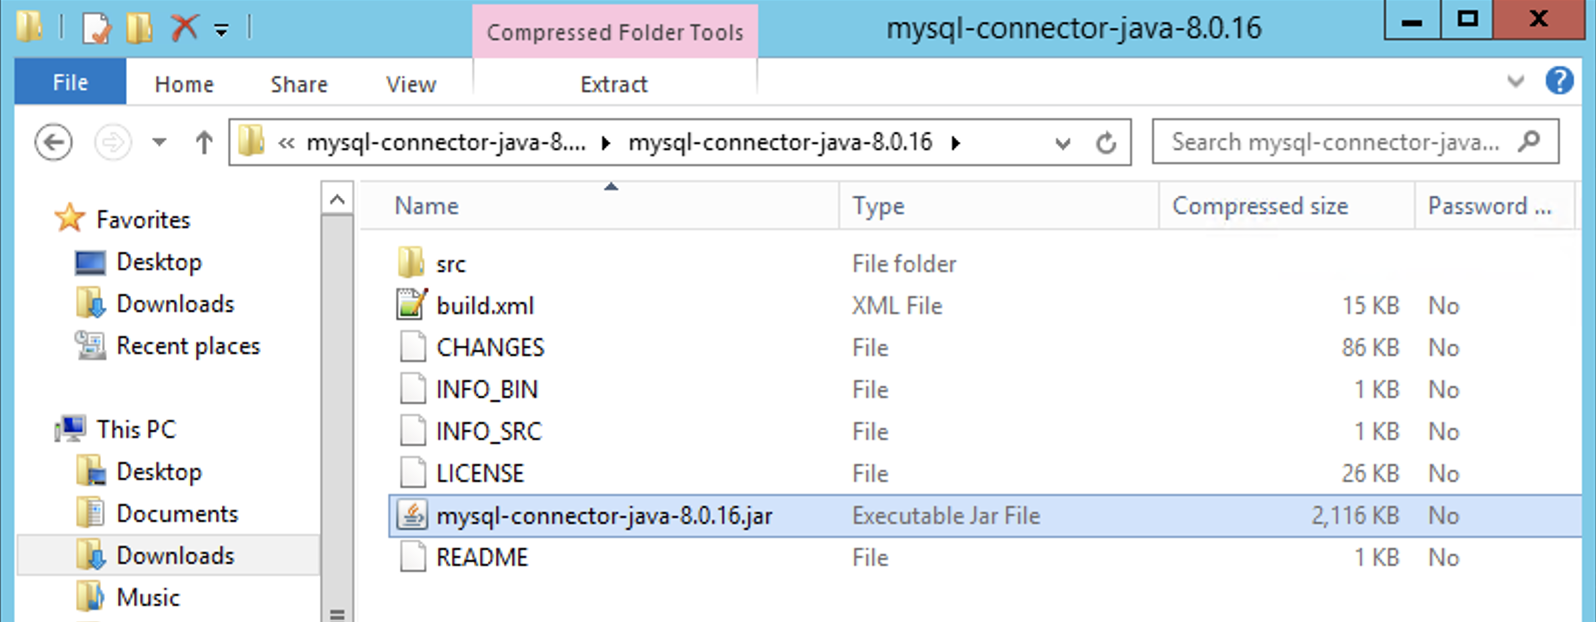This screenshot has height=622, width=1596.
Task: Select the build.xml file
Action: tap(484, 306)
